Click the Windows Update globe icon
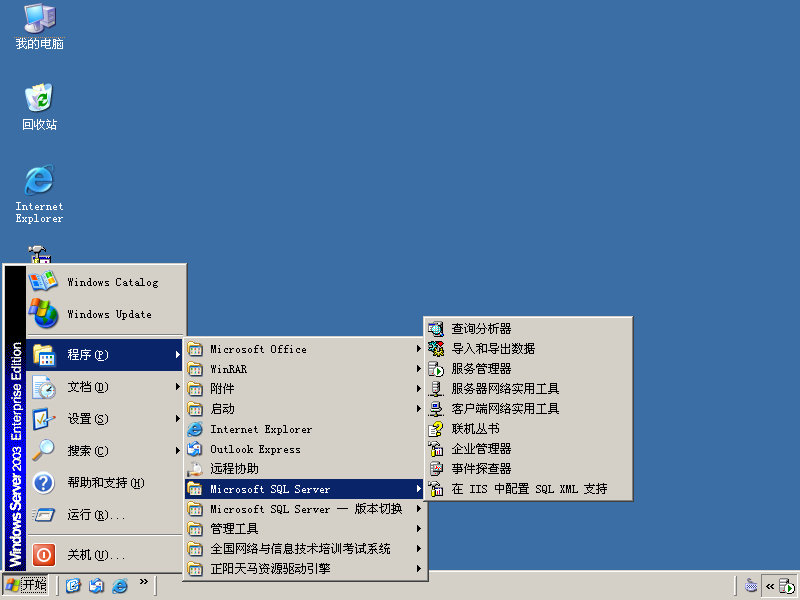Image resolution: width=800 pixels, height=600 pixels. [43, 313]
